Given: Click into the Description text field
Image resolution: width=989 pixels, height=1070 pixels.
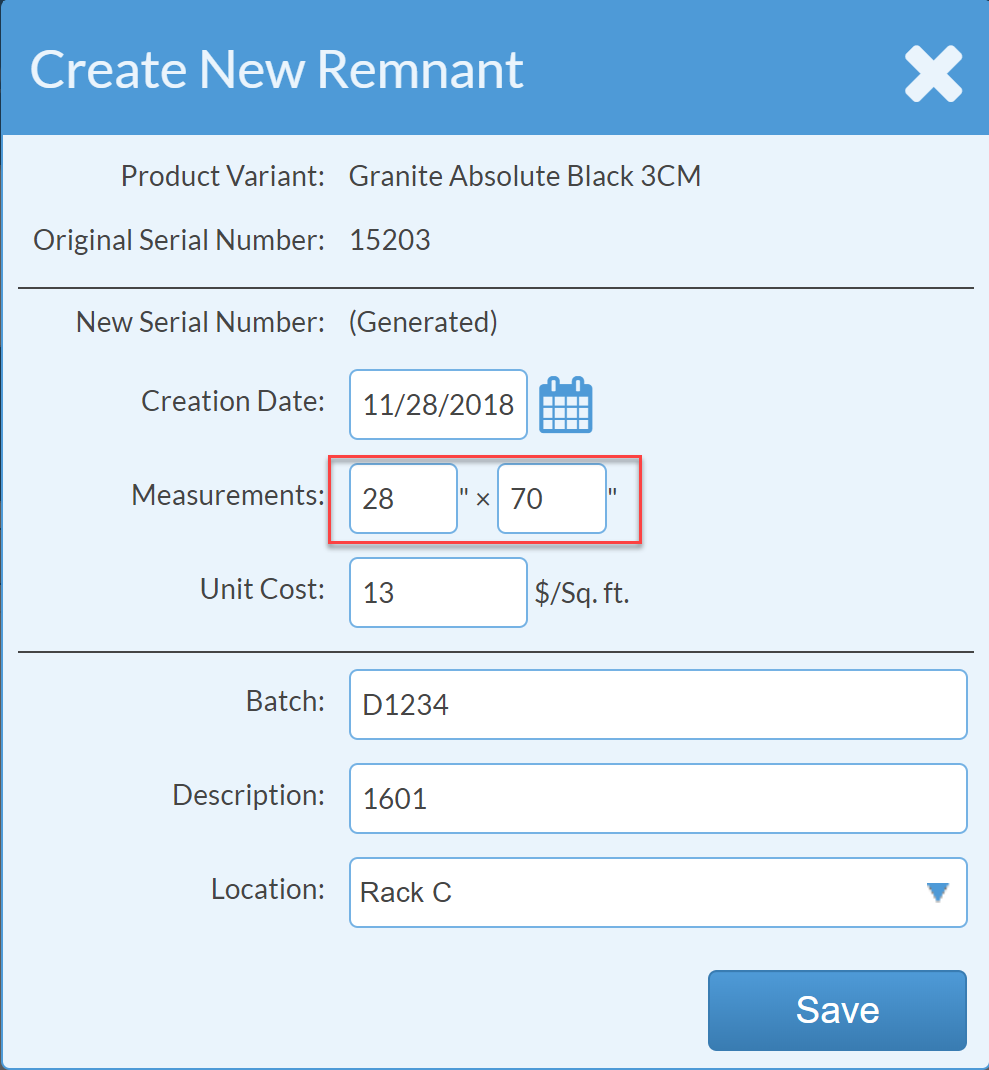Looking at the screenshot, I should coord(658,799).
